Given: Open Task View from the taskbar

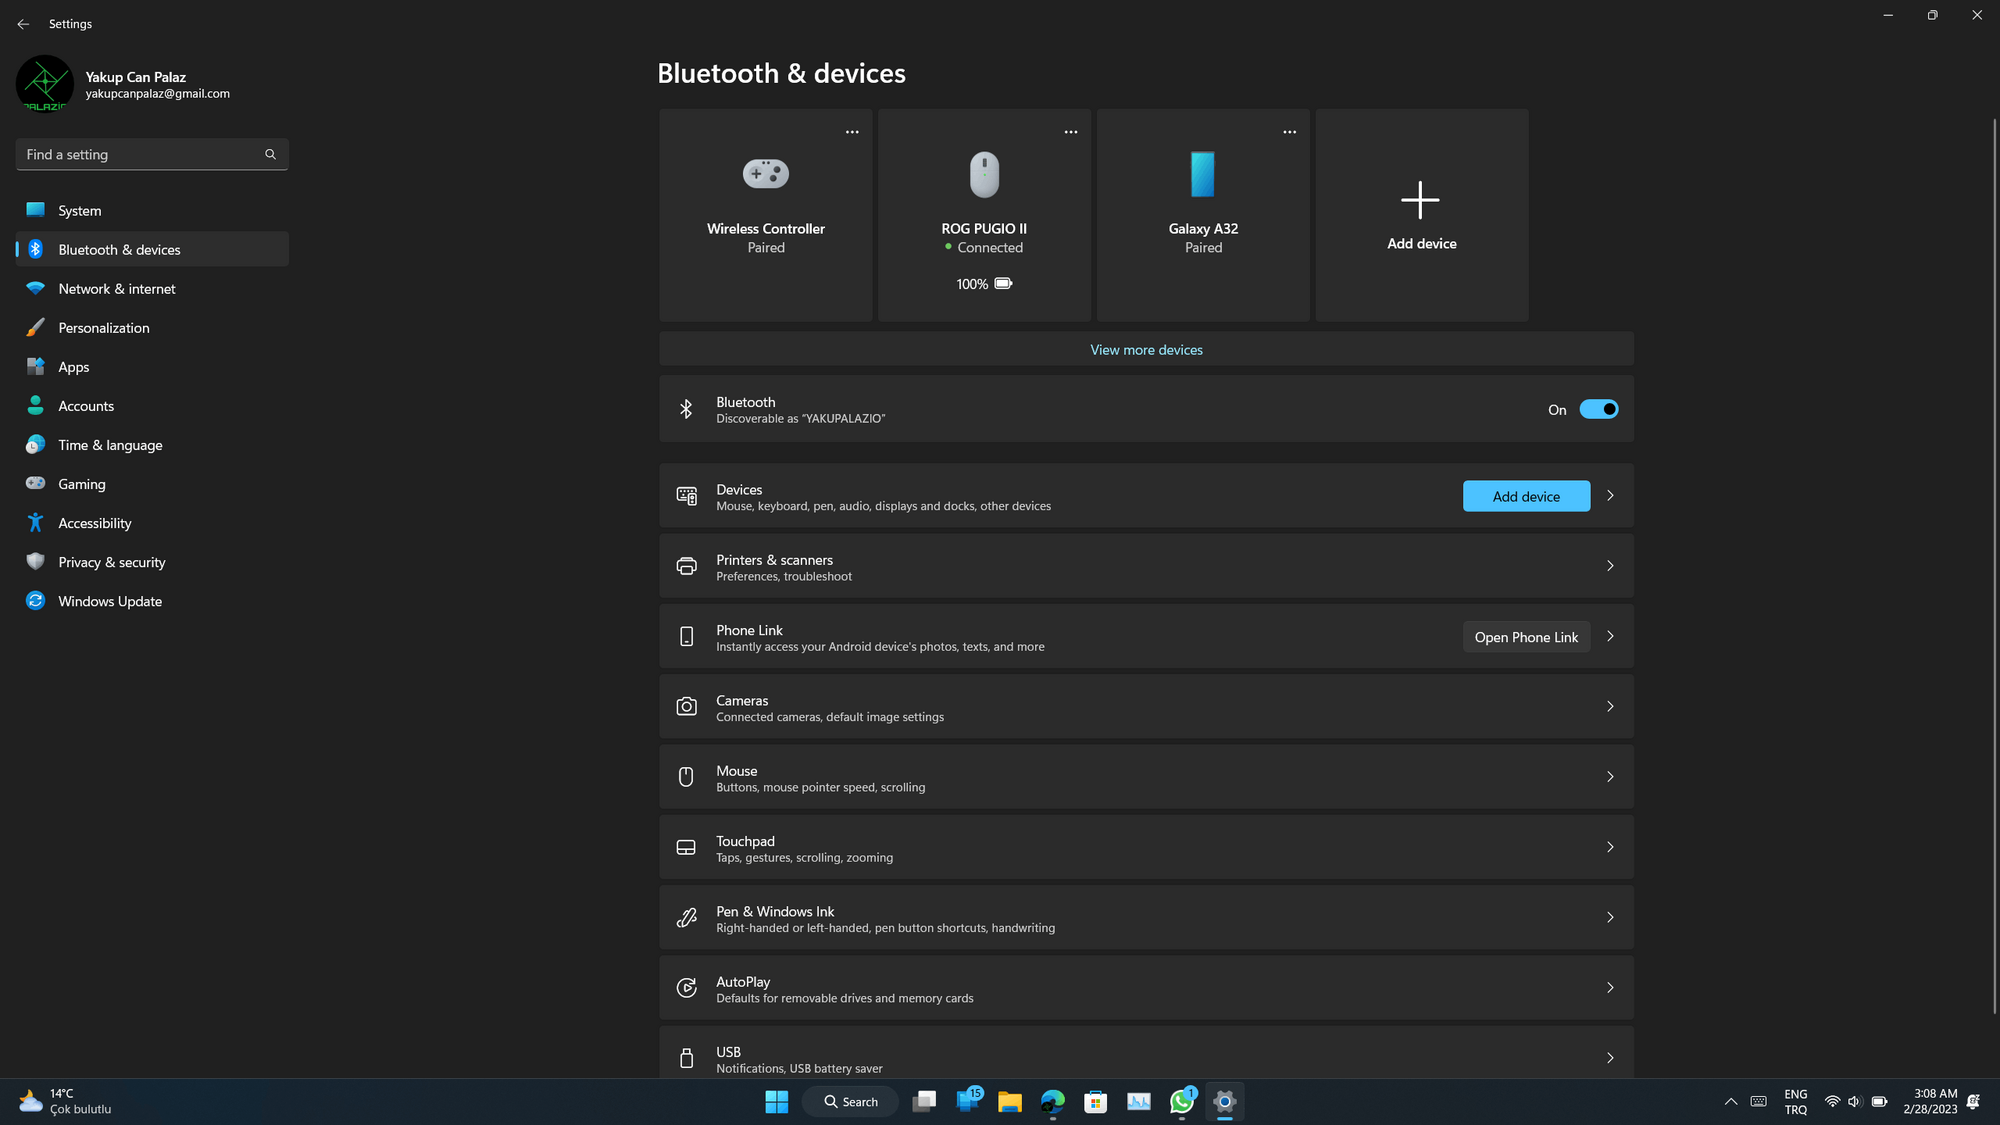Looking at the screenshot, I should pyautogui.click(x=924, y=1102).
